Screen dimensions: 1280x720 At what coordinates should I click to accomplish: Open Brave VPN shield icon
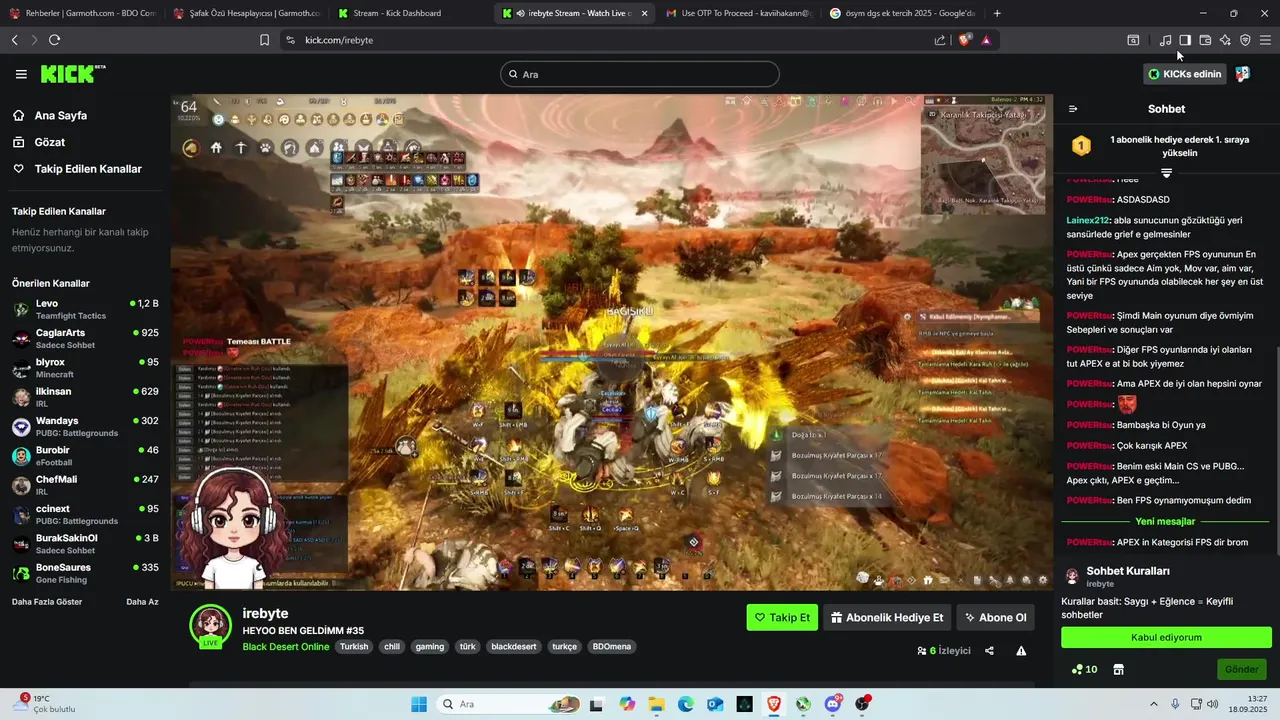click(1245, 40)
